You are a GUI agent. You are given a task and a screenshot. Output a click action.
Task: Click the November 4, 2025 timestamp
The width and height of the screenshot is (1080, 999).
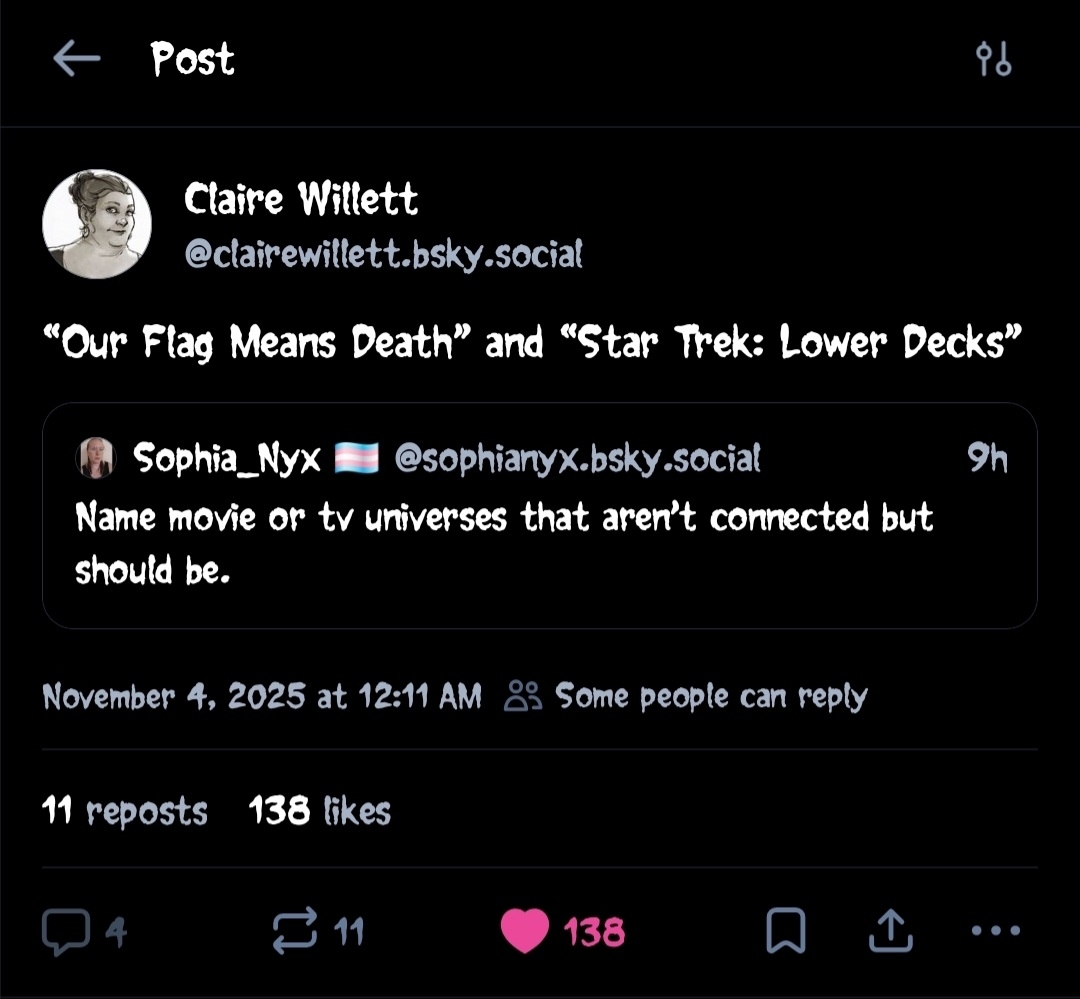coord(262,696)
